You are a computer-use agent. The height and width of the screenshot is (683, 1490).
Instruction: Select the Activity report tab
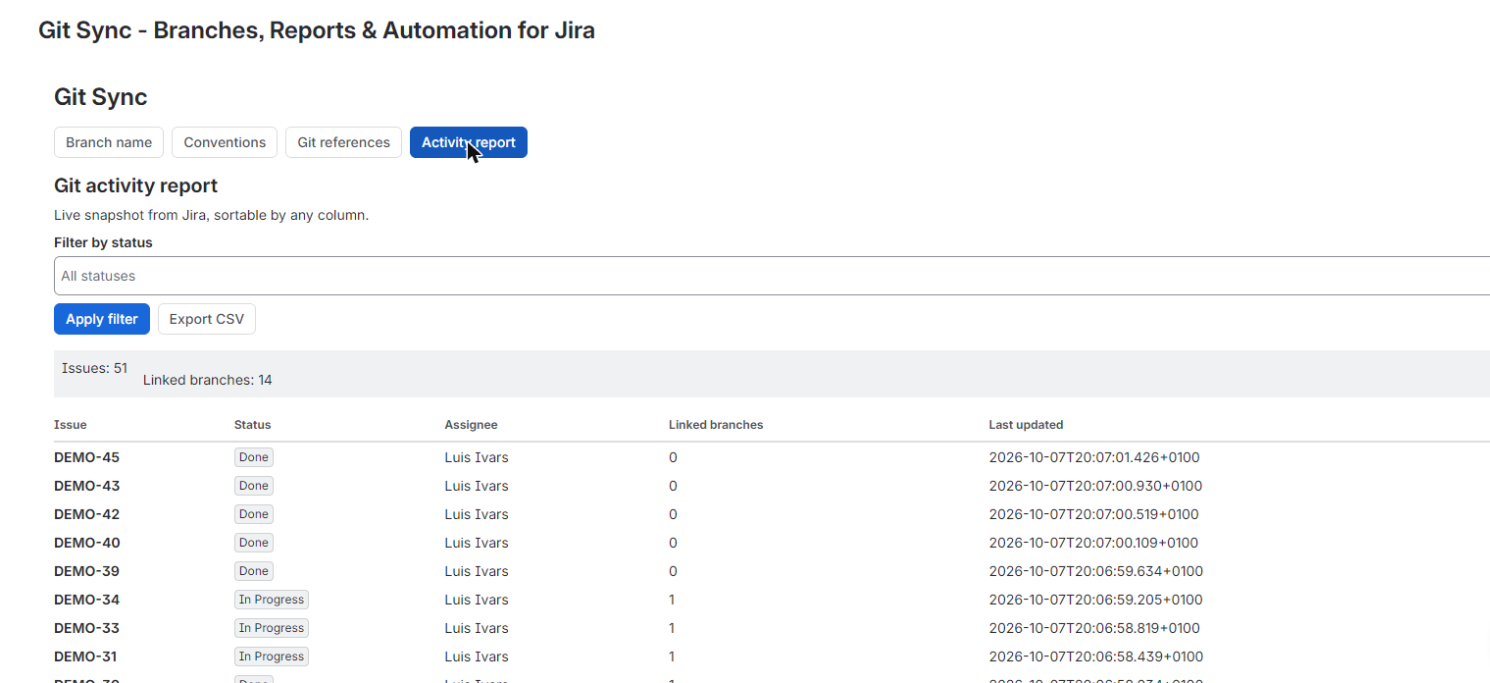click(468, 142)
